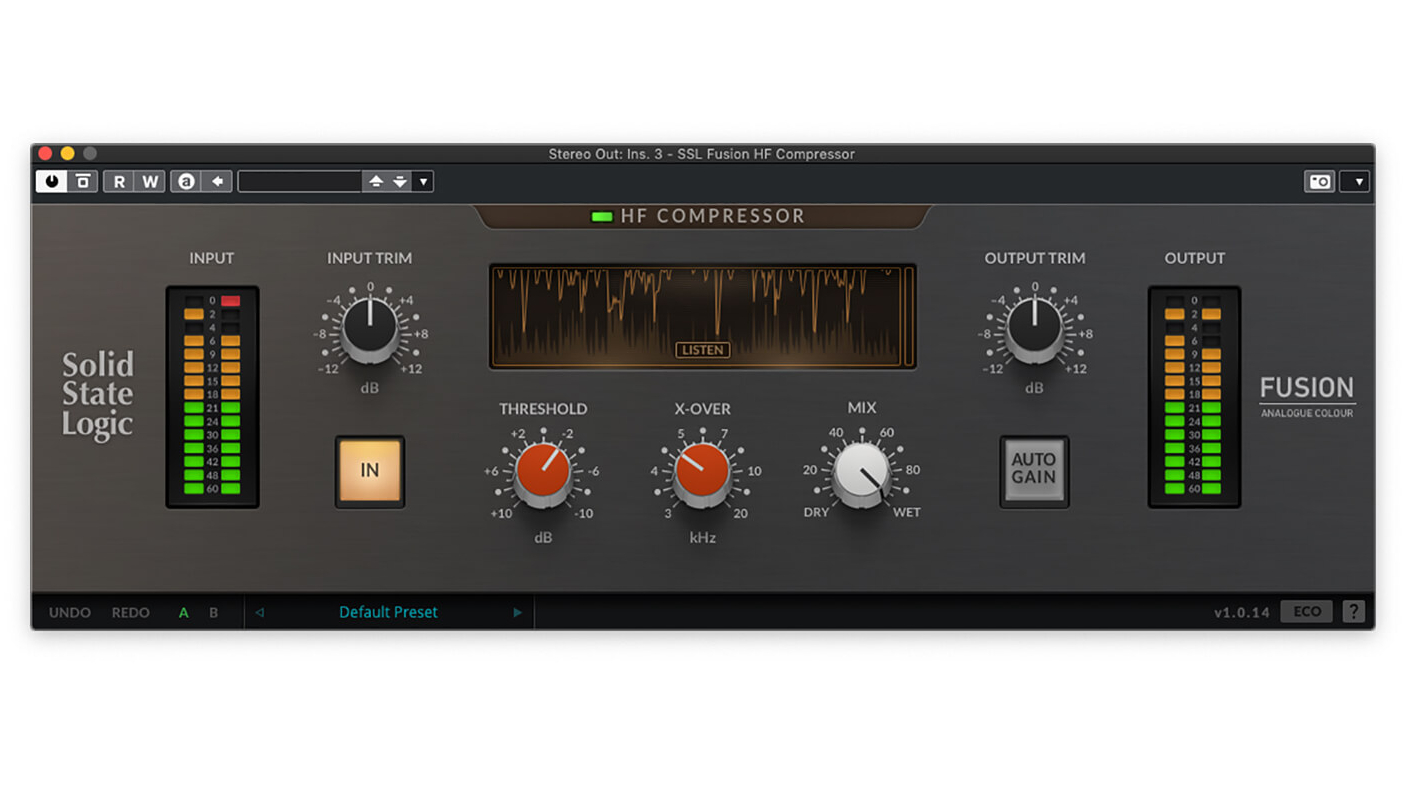1409x786 pixels.
Task: Select preset slot B
Action: click(x=213, y=612)
